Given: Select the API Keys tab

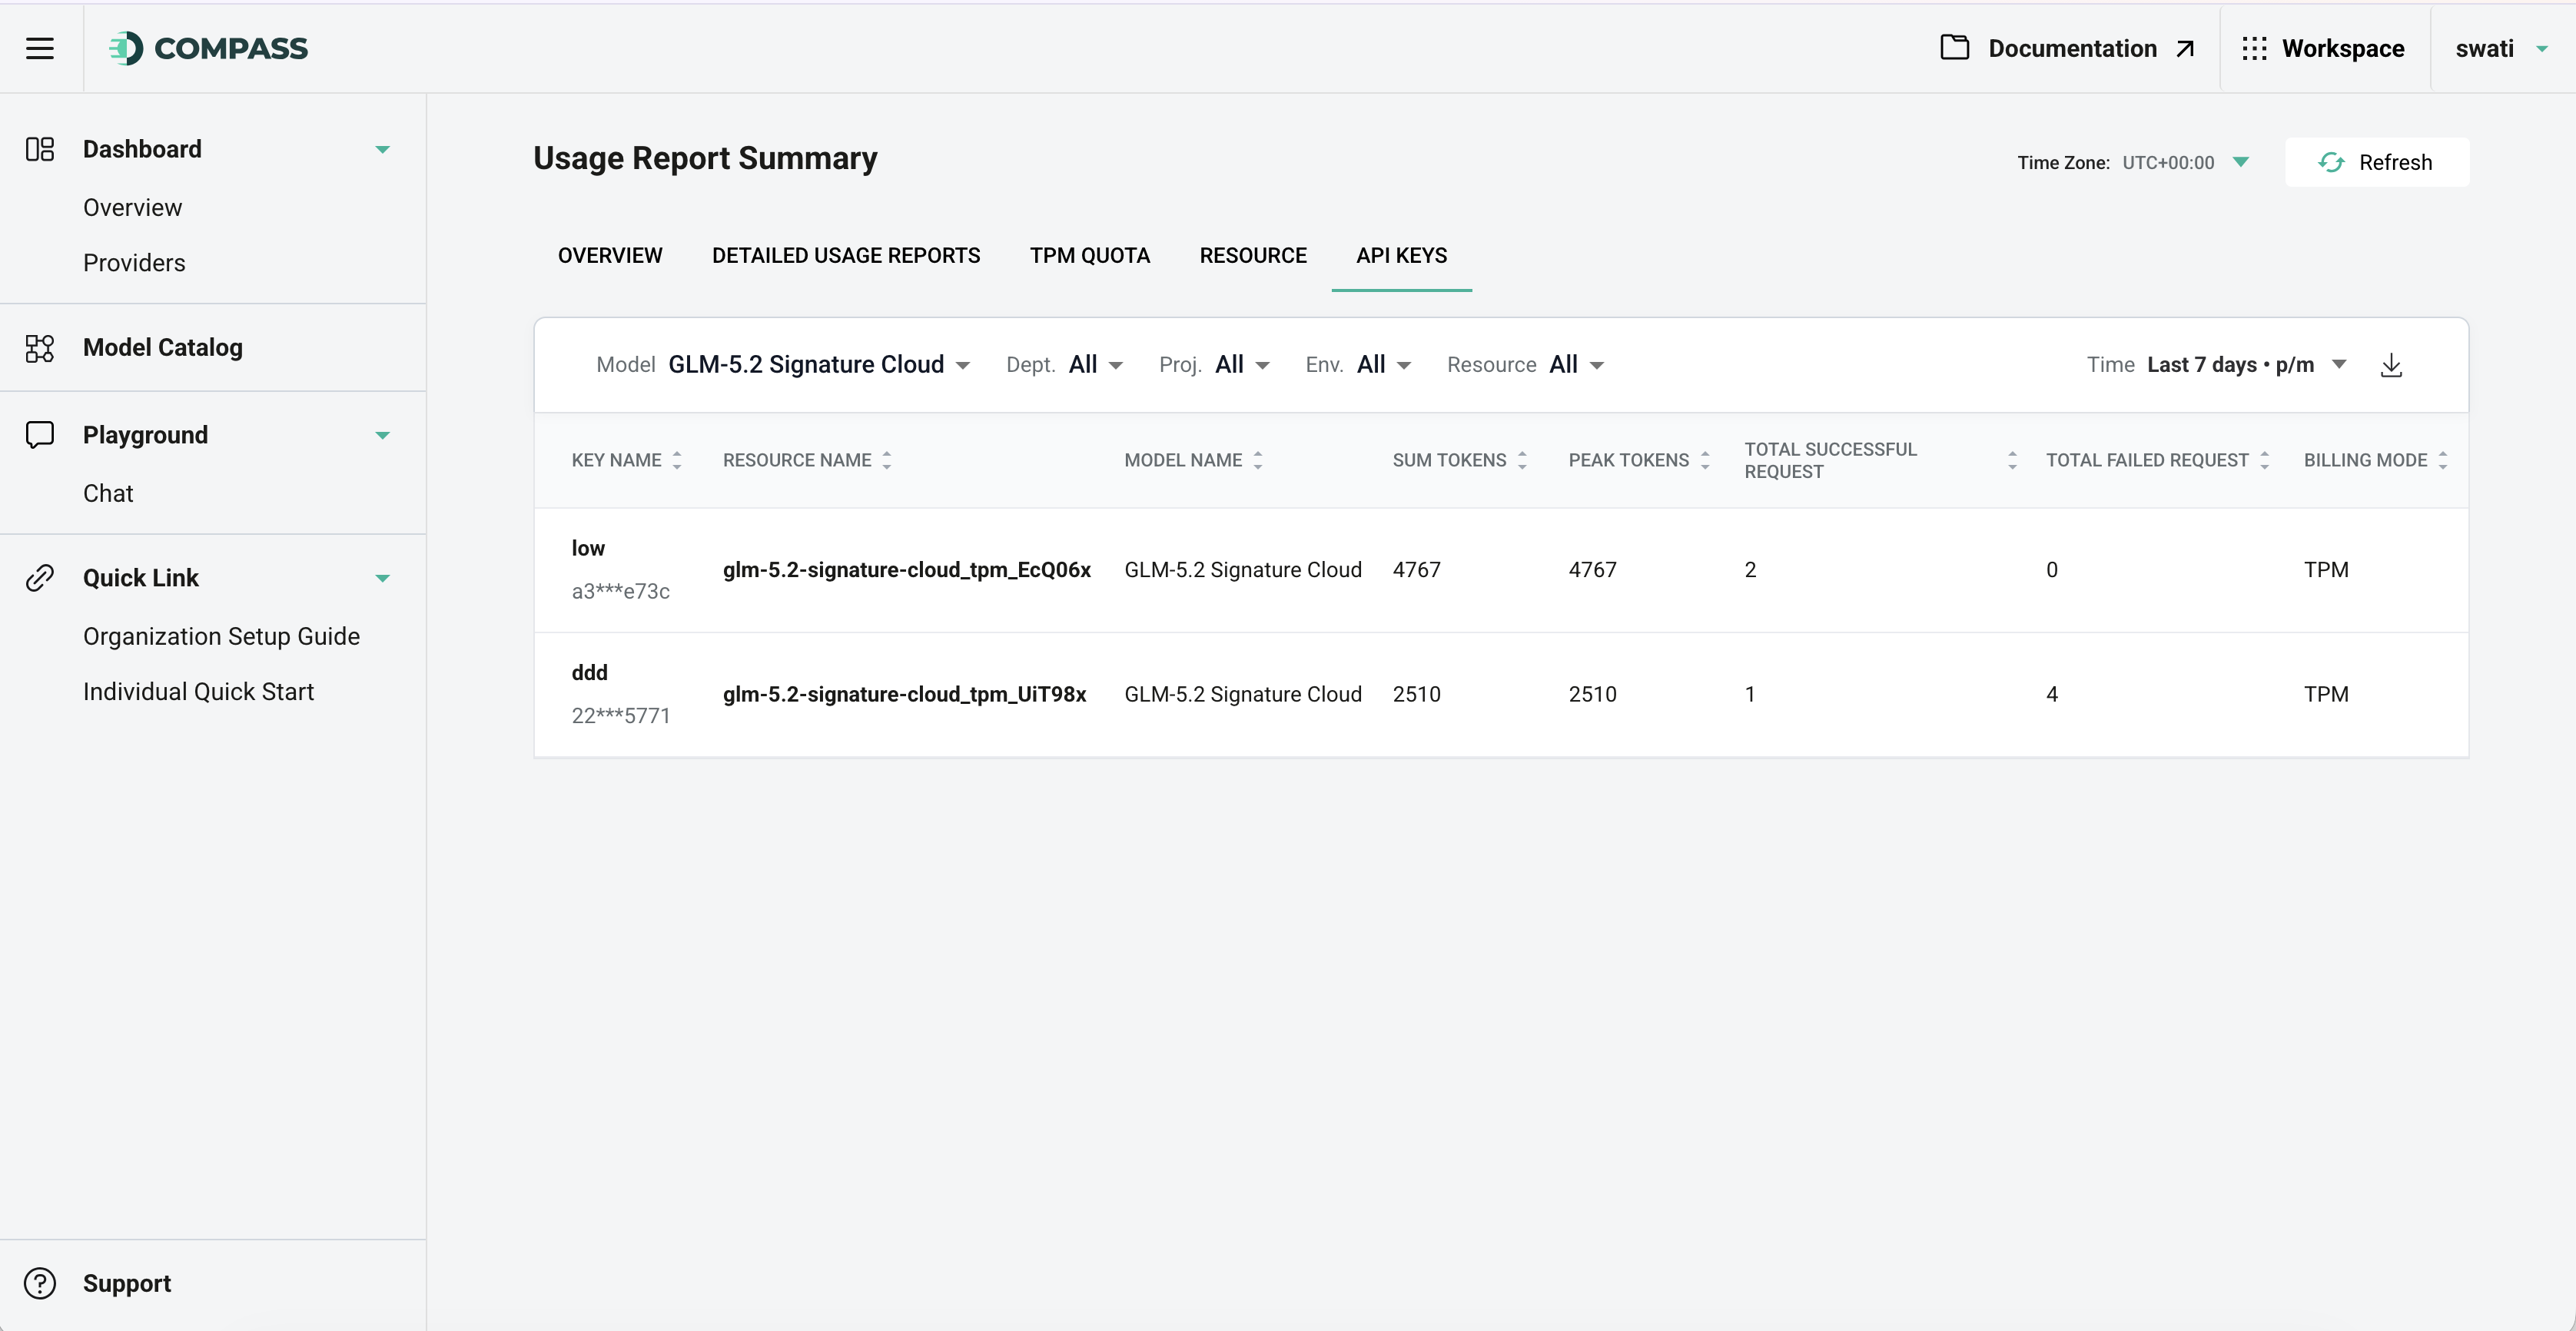Looking at the screenshot, I should (x=1401, y=255).
